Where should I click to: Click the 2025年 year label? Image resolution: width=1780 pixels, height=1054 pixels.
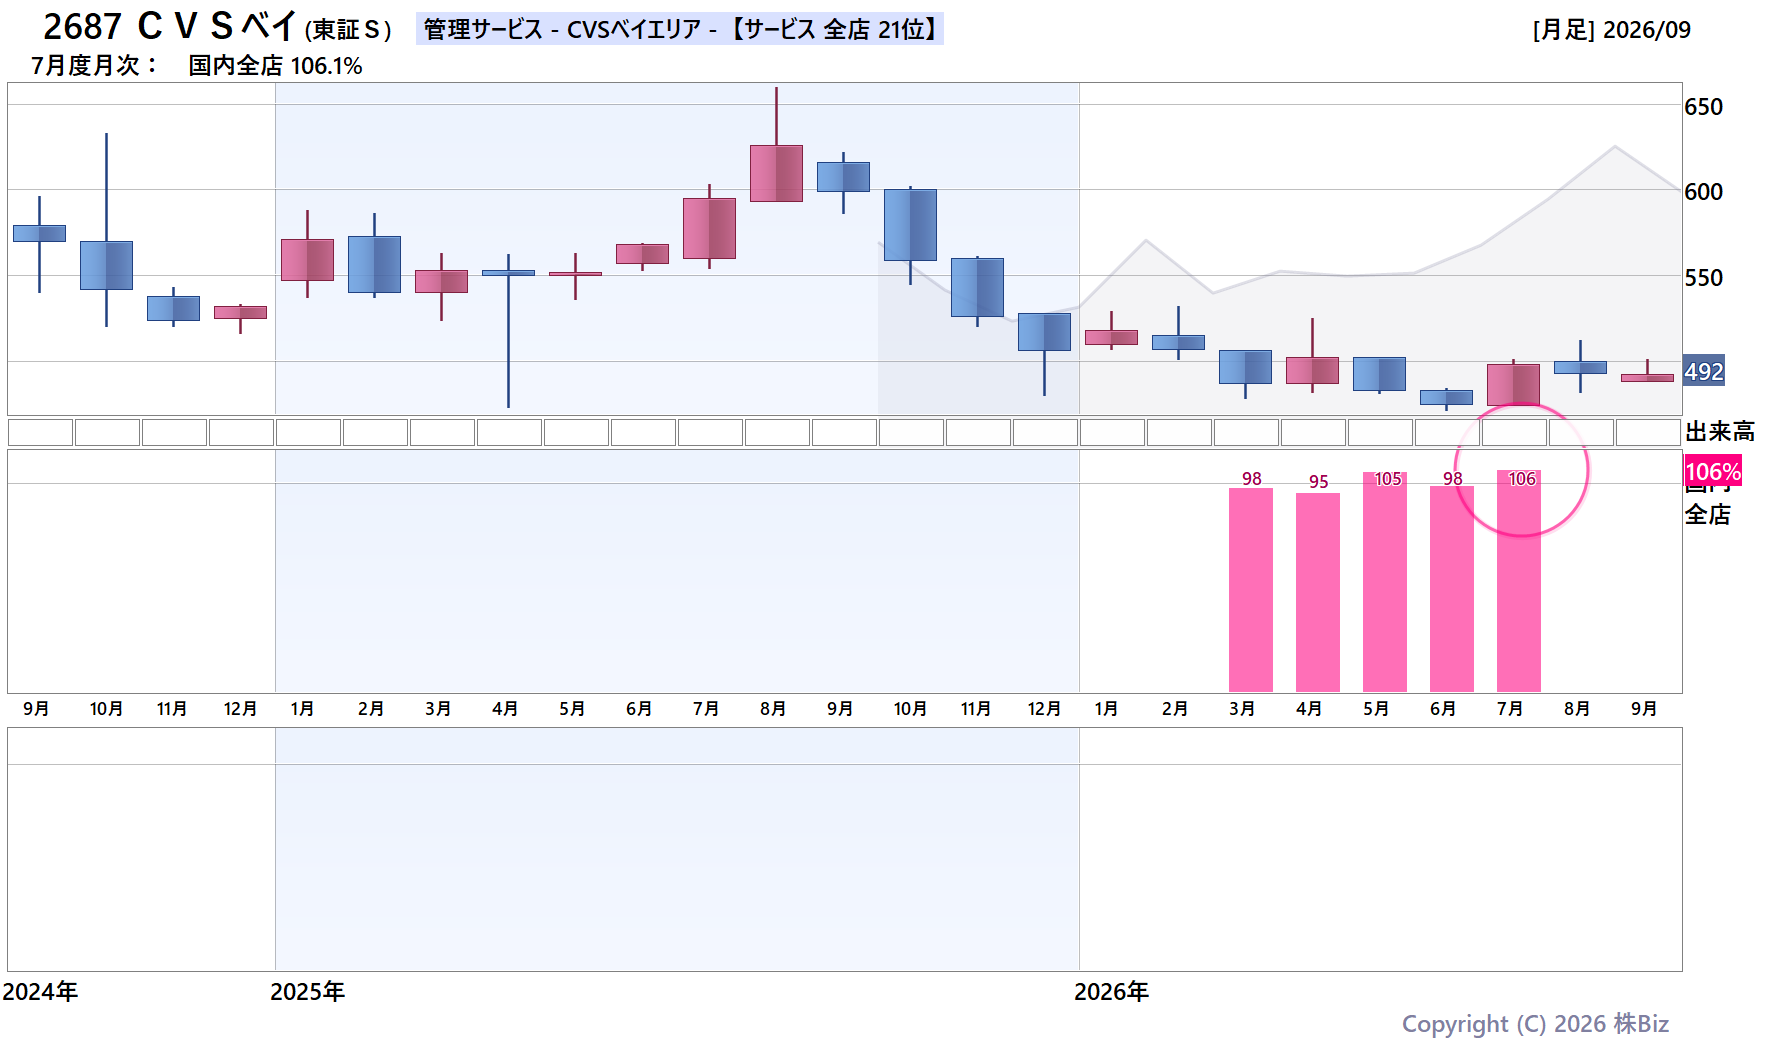308,992
